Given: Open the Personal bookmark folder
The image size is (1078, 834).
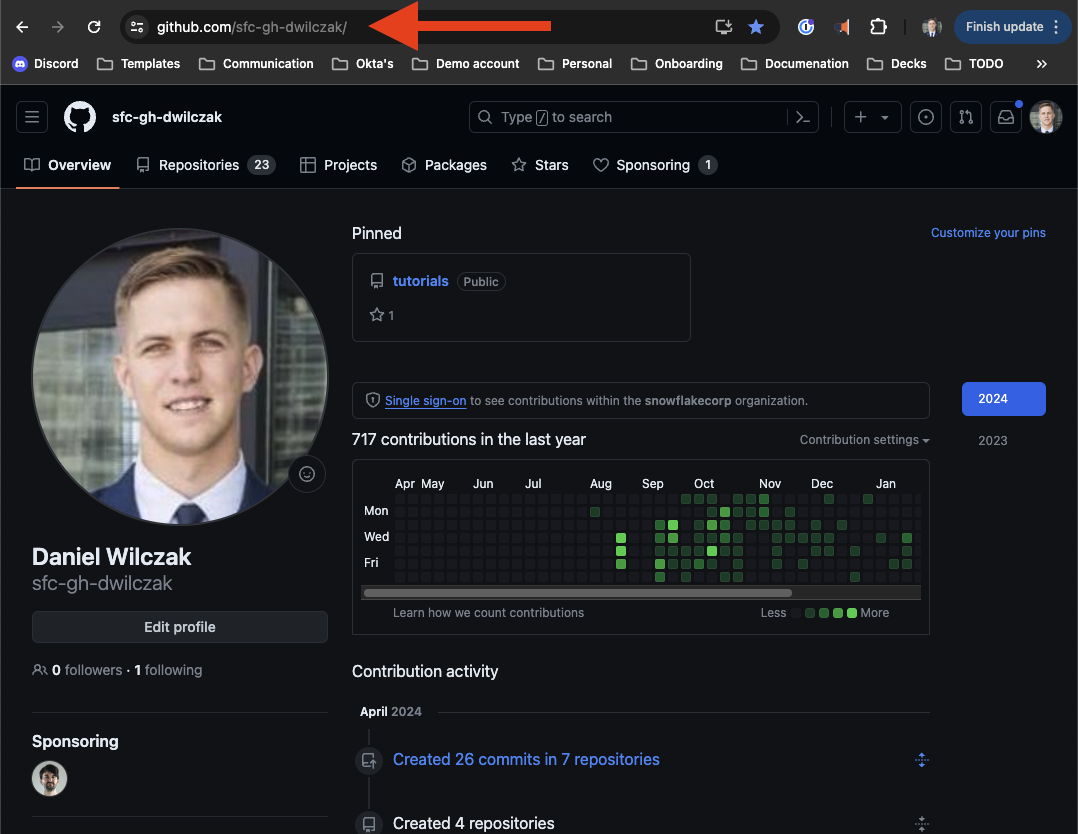Looking at the screenshot, I should (x=575, y=64).
